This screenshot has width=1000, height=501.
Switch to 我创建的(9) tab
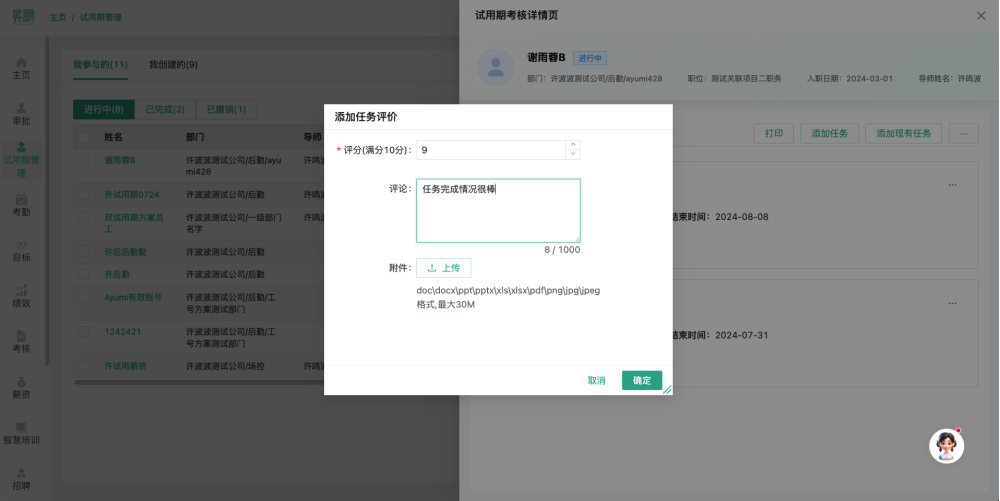(173, 64)
